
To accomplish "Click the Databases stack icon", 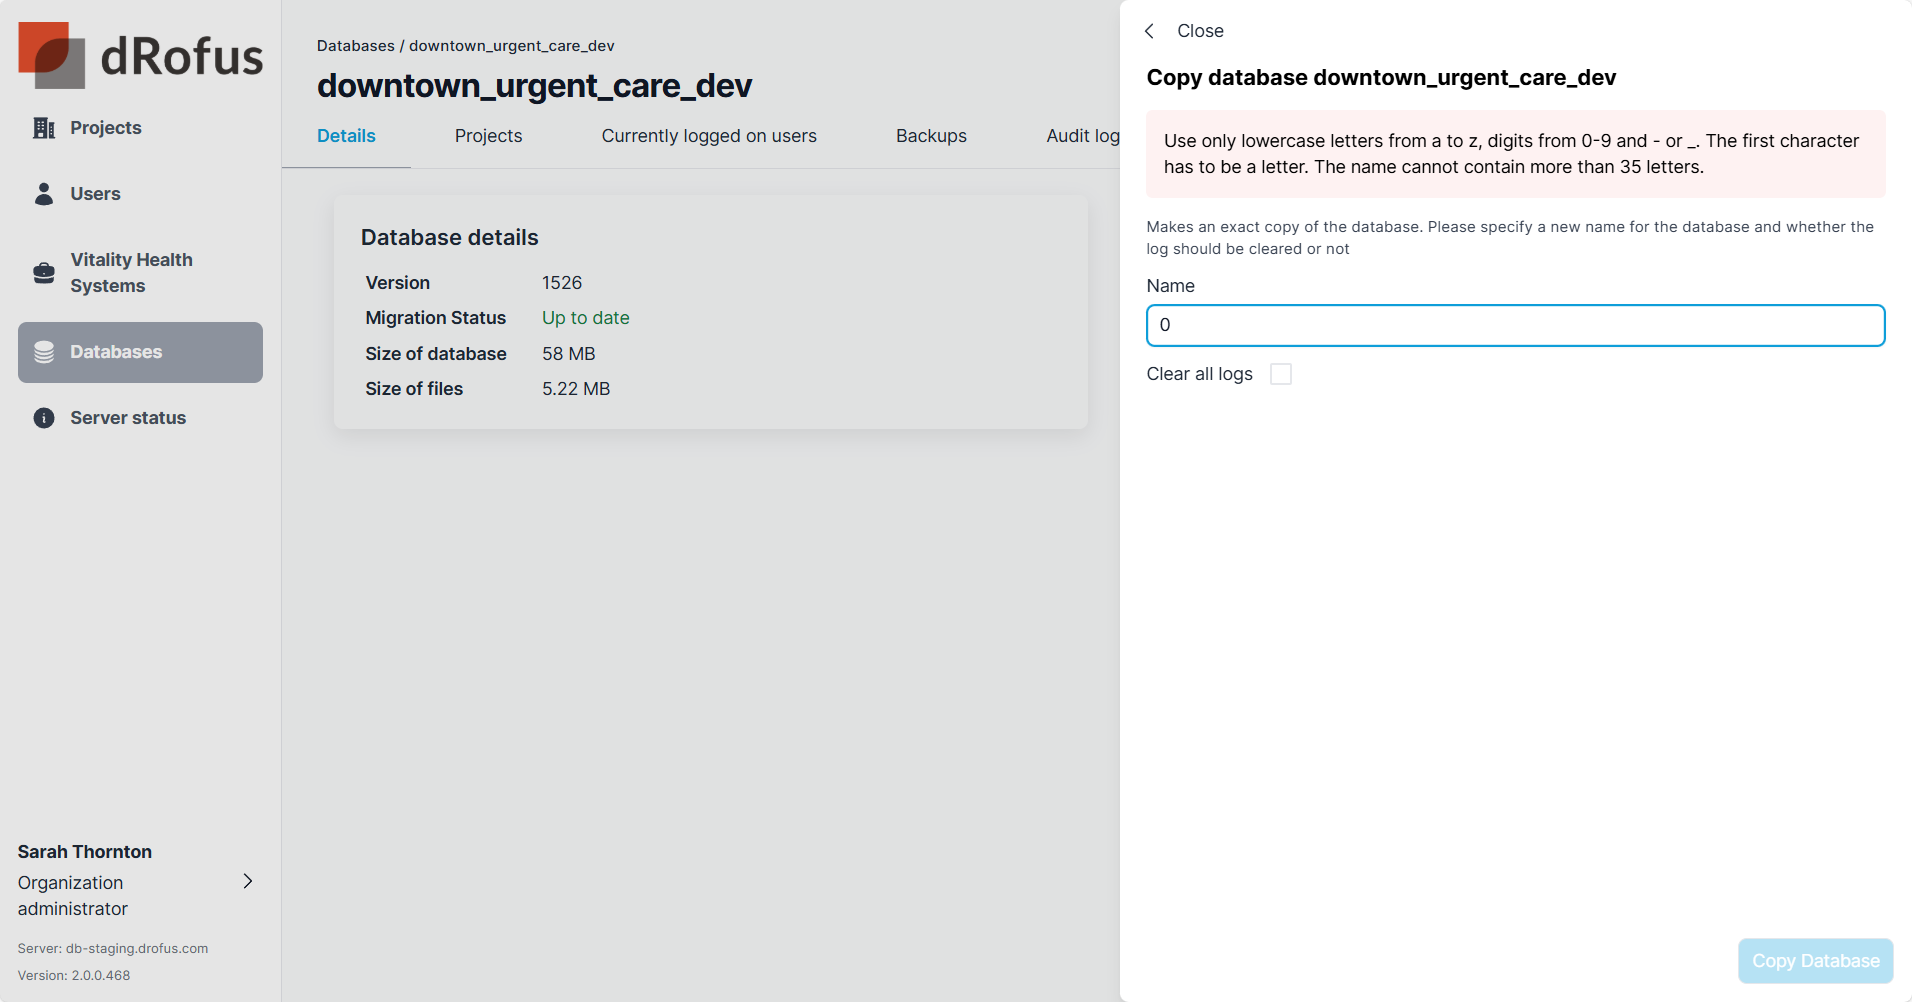I will point(44,352).
